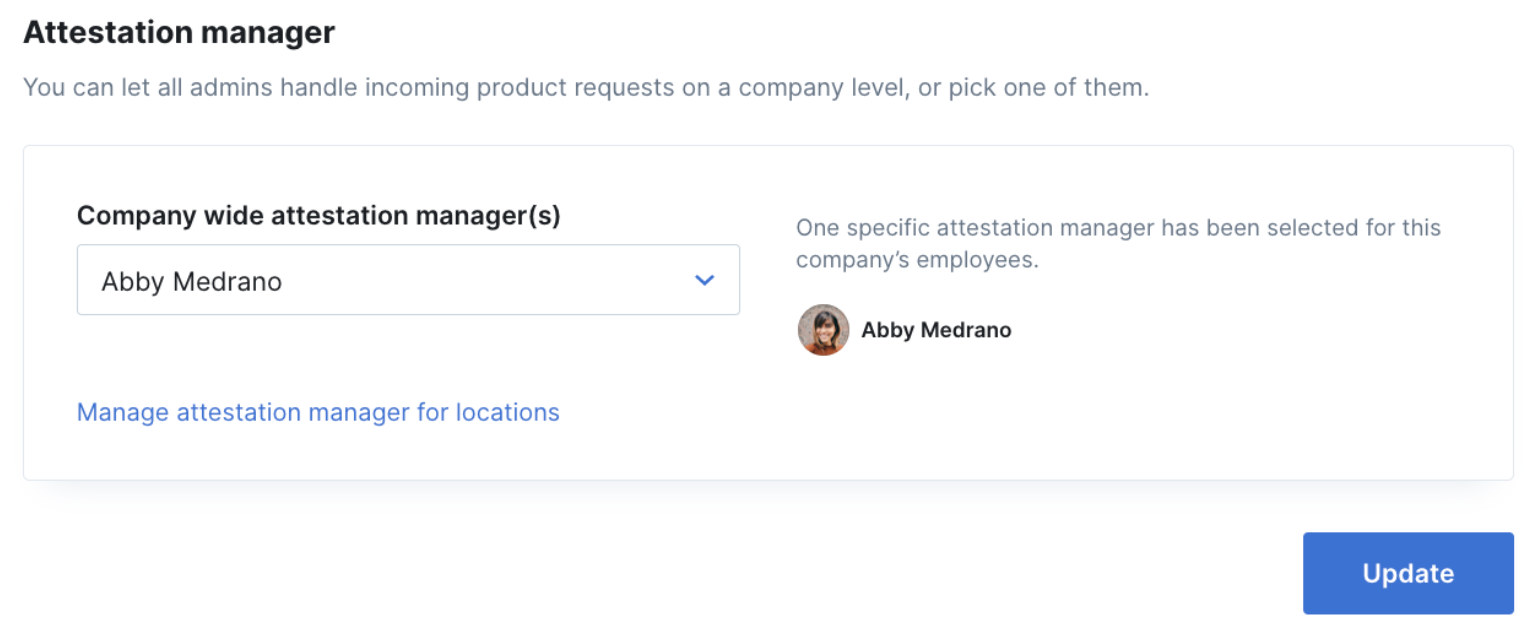Click the description about admins handling product requests
The image size is (1532, 630).
[586, 87]
